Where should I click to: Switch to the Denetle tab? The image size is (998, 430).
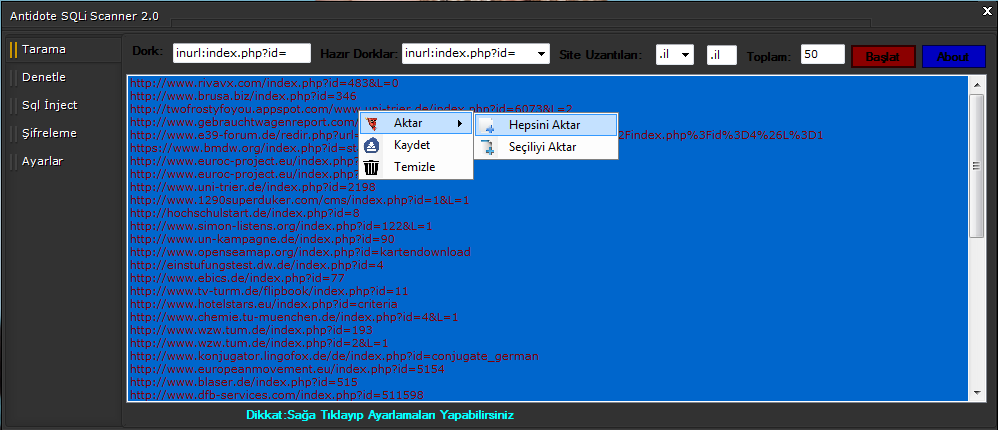62,77
